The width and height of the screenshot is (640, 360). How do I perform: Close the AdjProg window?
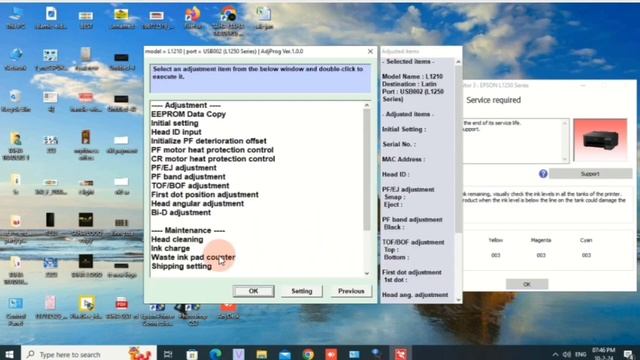click(x=370, y=51)
